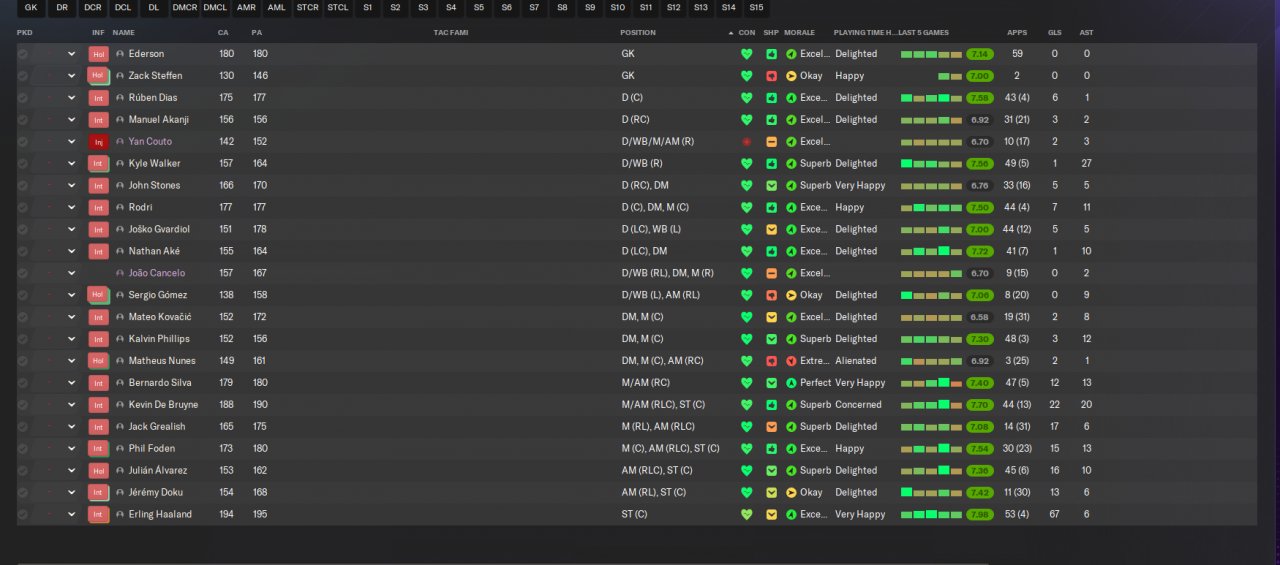Click Ederson's last 5 games form bars
Image resolution: width=1280 pixels, height=565 pixels.
click(930, 54)
